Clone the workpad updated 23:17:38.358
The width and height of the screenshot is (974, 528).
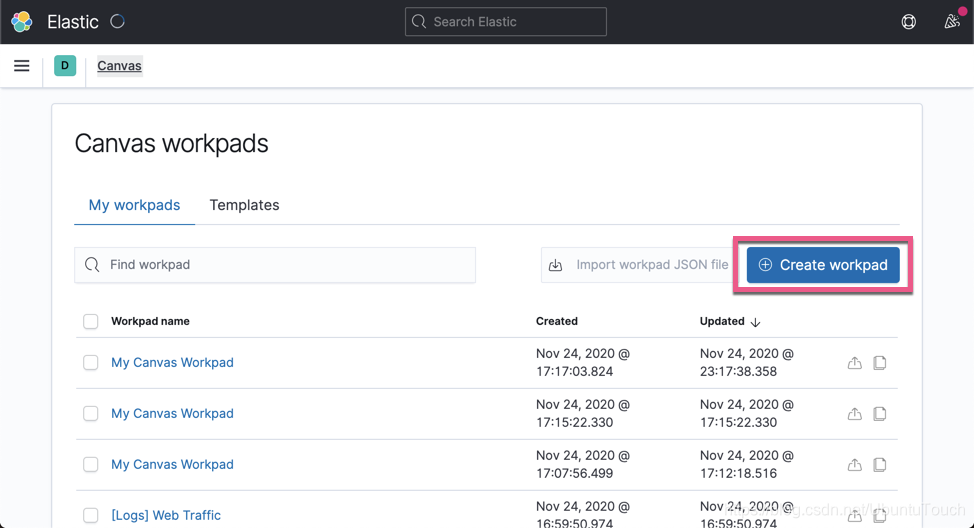pos(880,363)
